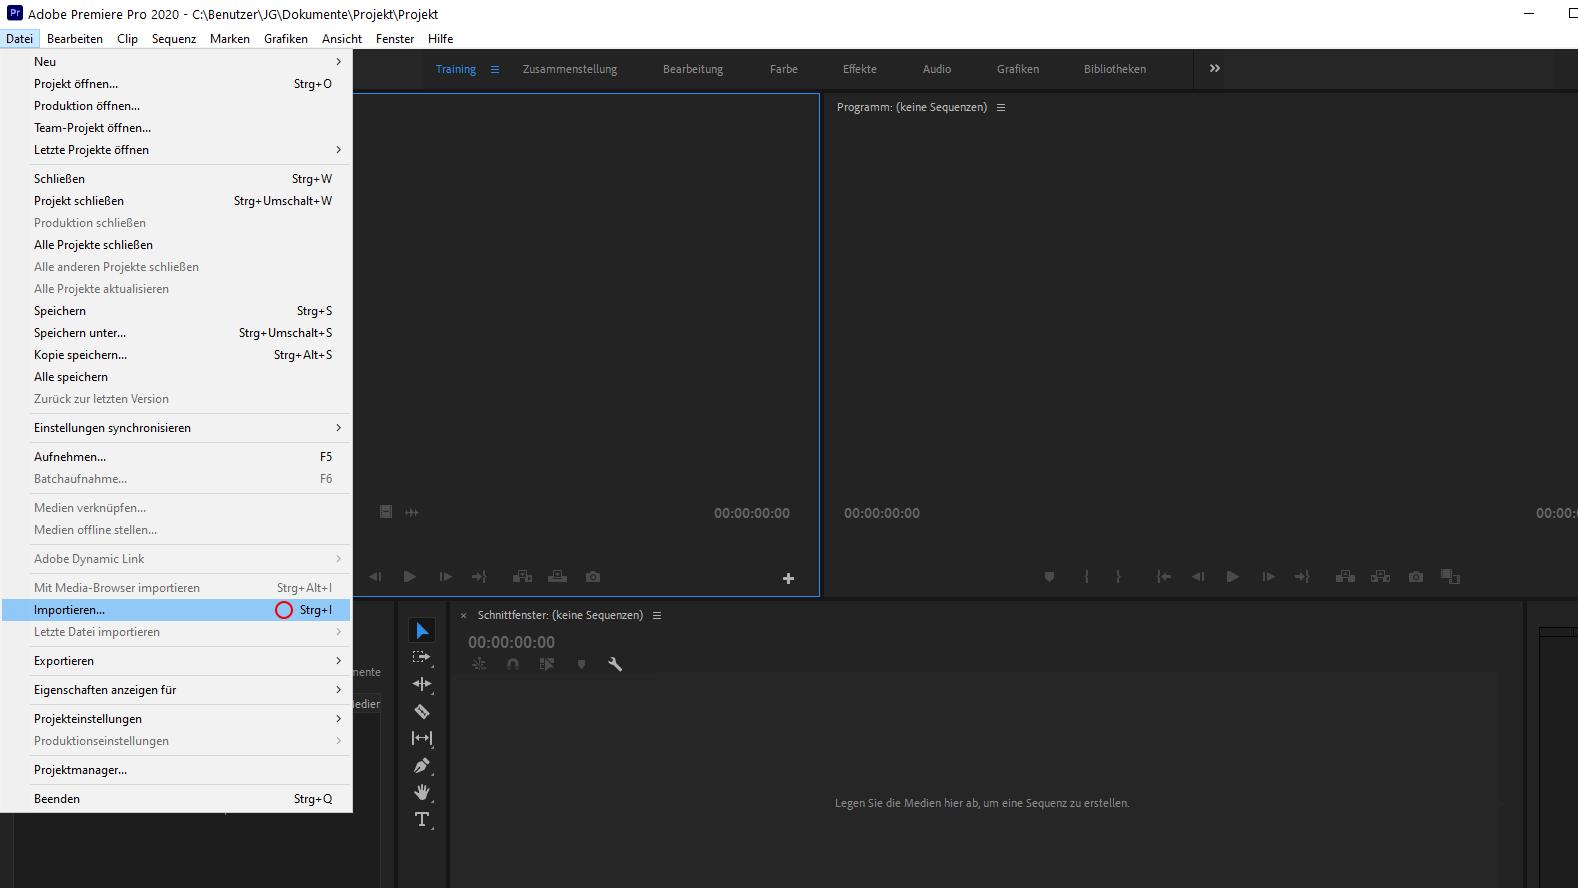The width and height of the screenshot is (1578, 888).
Task: Expand Eigenschaften anzeigen für submenu
Action: [176, 690]
